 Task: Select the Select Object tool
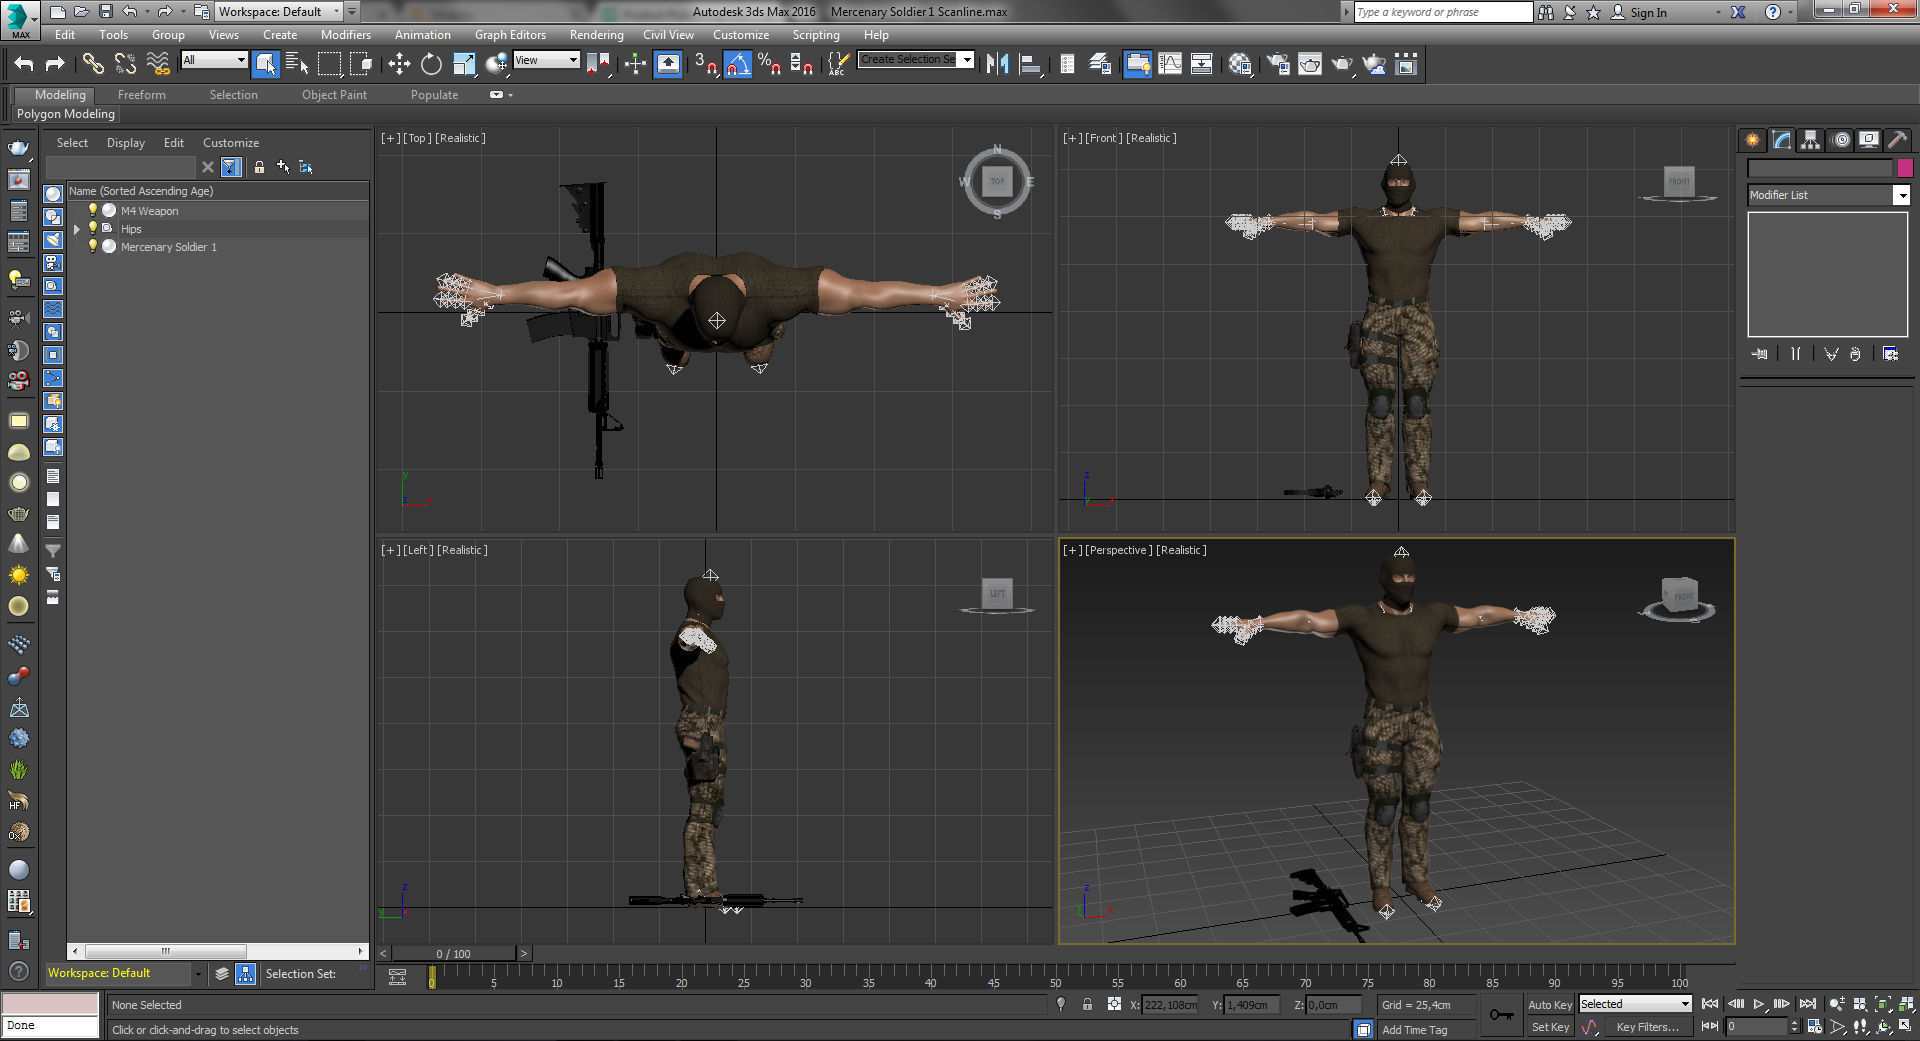(265, 64)
